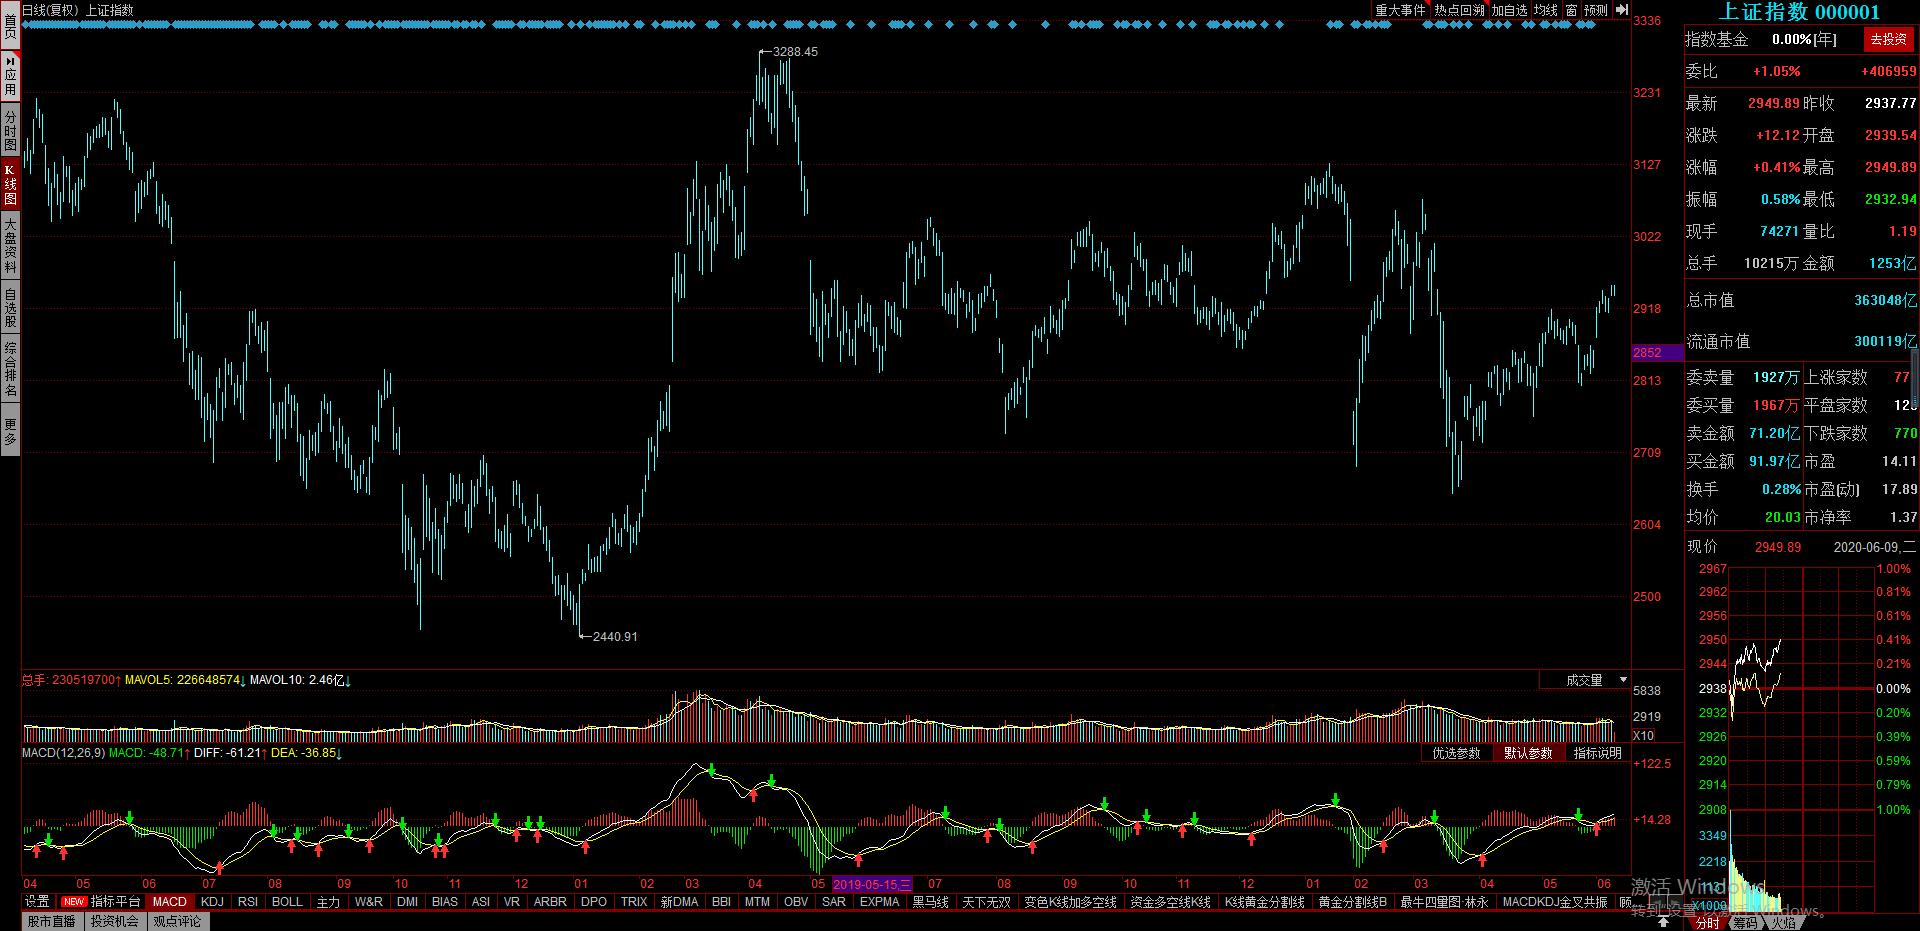Click the highlighted 2019-05-15 date marker
The width and height of the screenshot is (1920, 931).
(872, 884)
